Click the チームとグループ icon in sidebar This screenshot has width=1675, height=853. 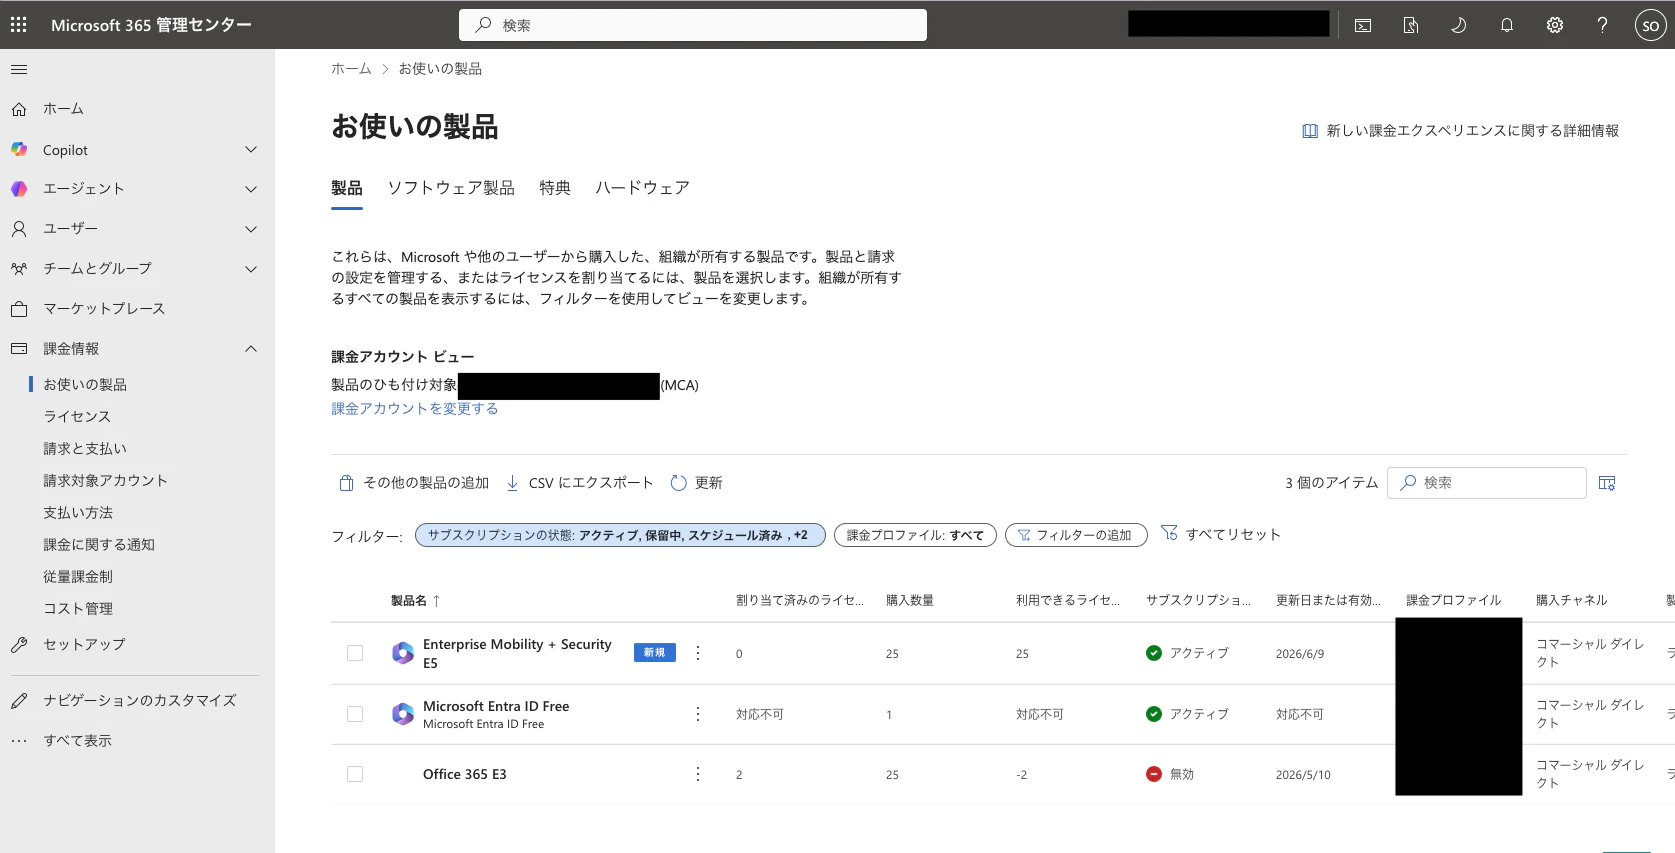[19, 269]
